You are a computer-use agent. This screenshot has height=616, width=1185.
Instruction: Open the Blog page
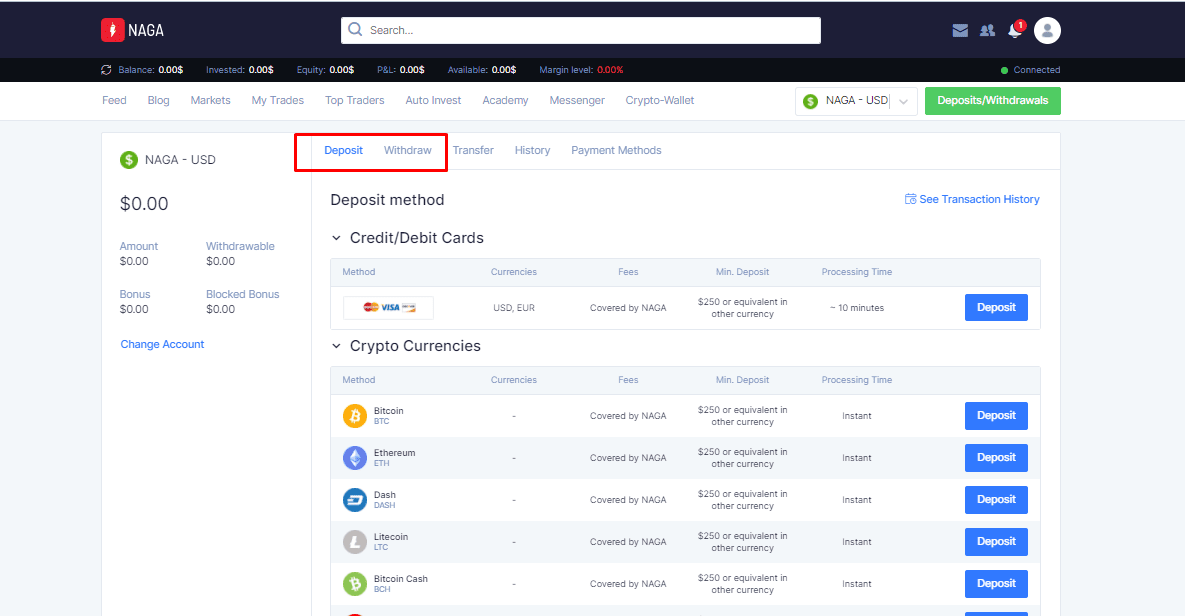click(159, 101)
